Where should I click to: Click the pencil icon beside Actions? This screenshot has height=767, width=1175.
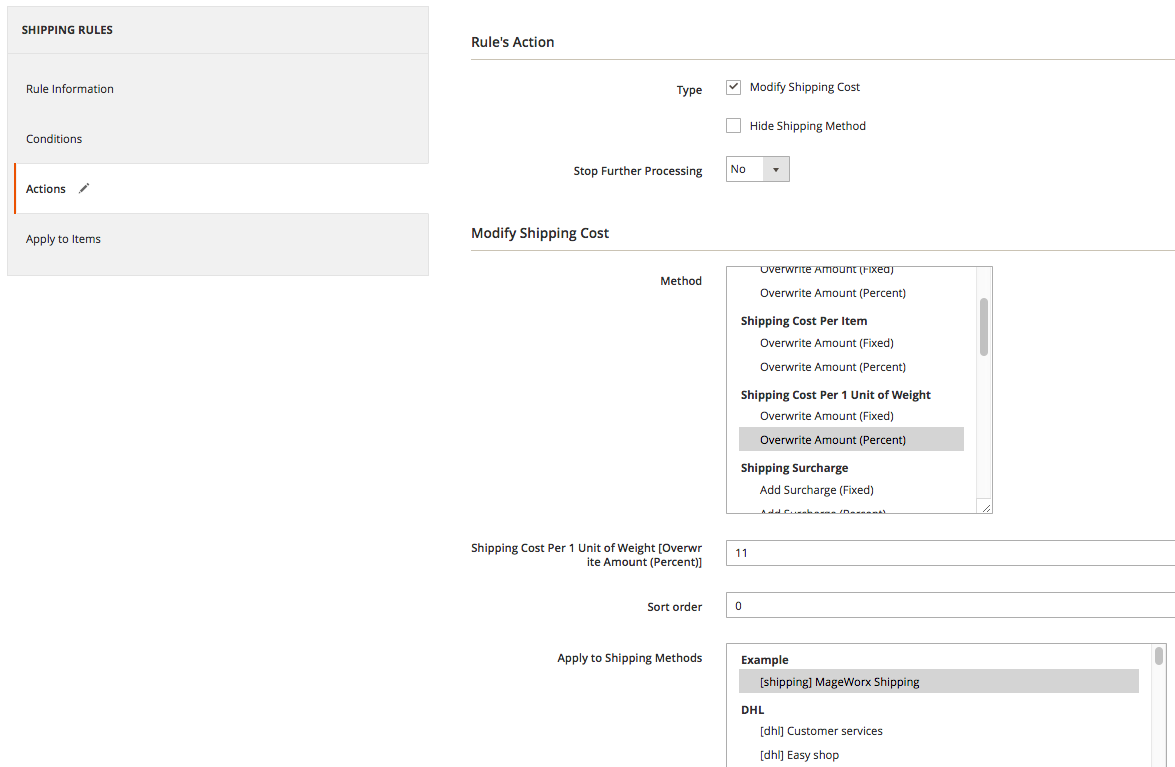(x=84, y=188)
